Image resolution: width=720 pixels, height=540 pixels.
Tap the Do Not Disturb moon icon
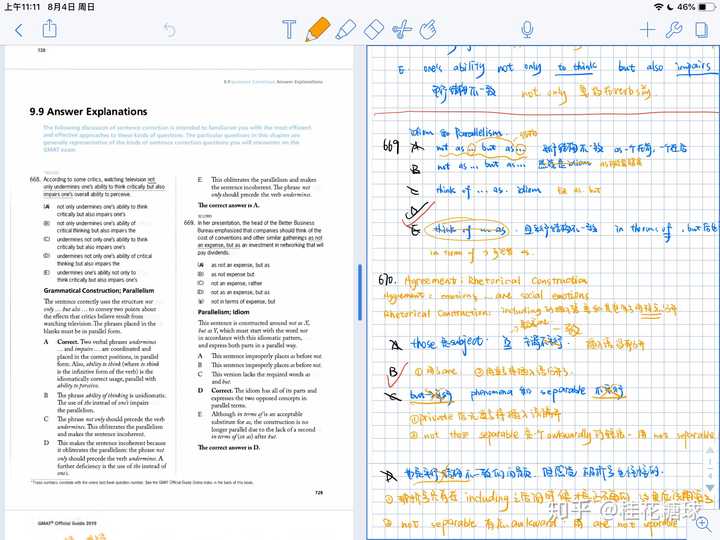(670, 7)
